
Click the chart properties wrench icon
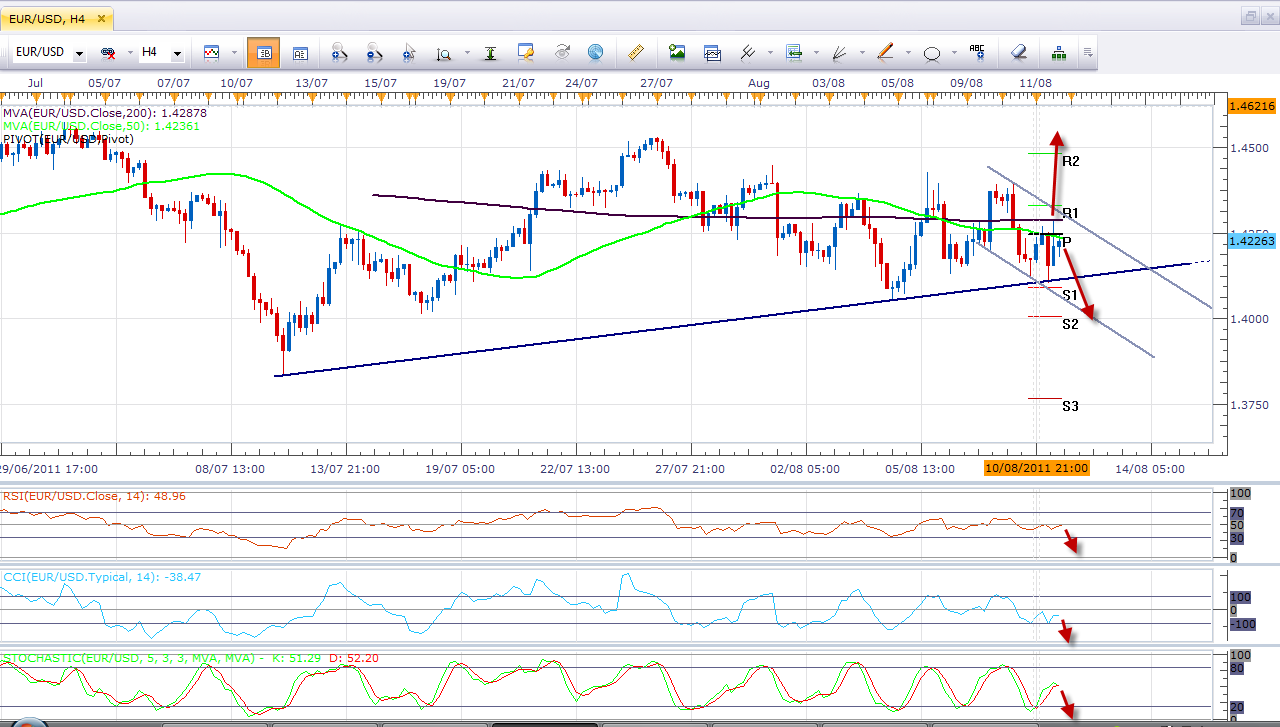526,52
